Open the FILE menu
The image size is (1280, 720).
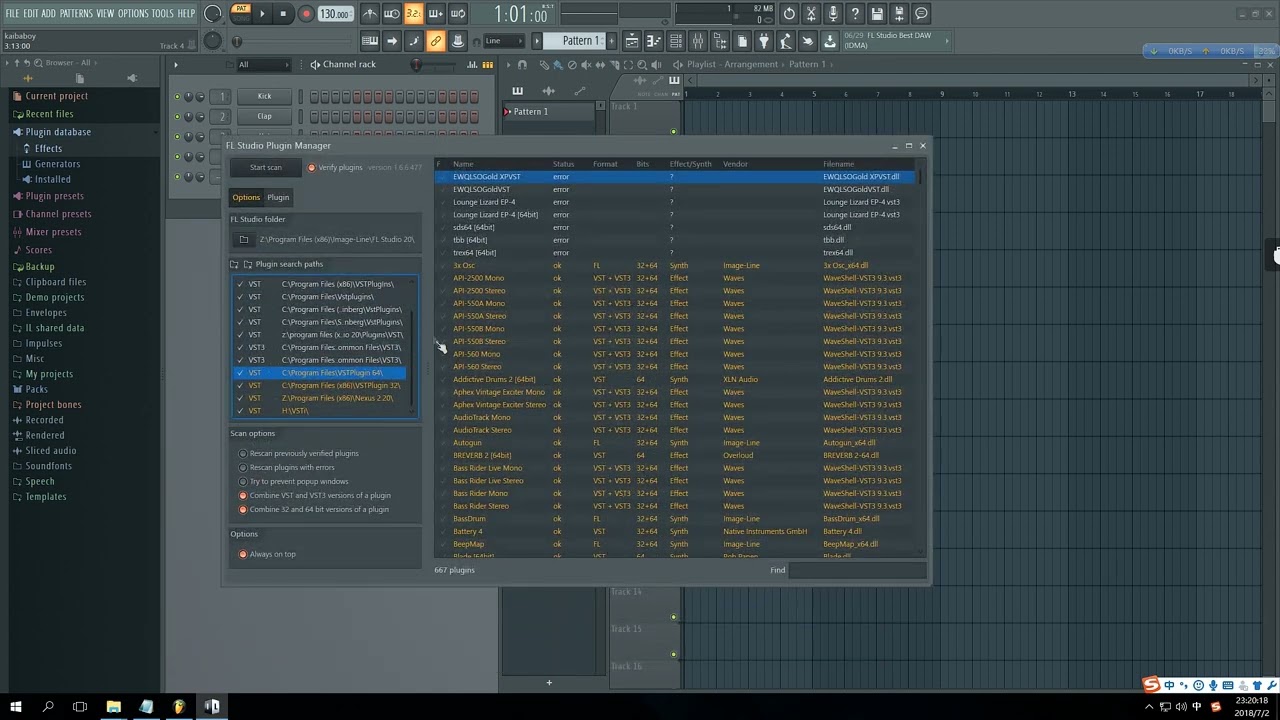13,13
